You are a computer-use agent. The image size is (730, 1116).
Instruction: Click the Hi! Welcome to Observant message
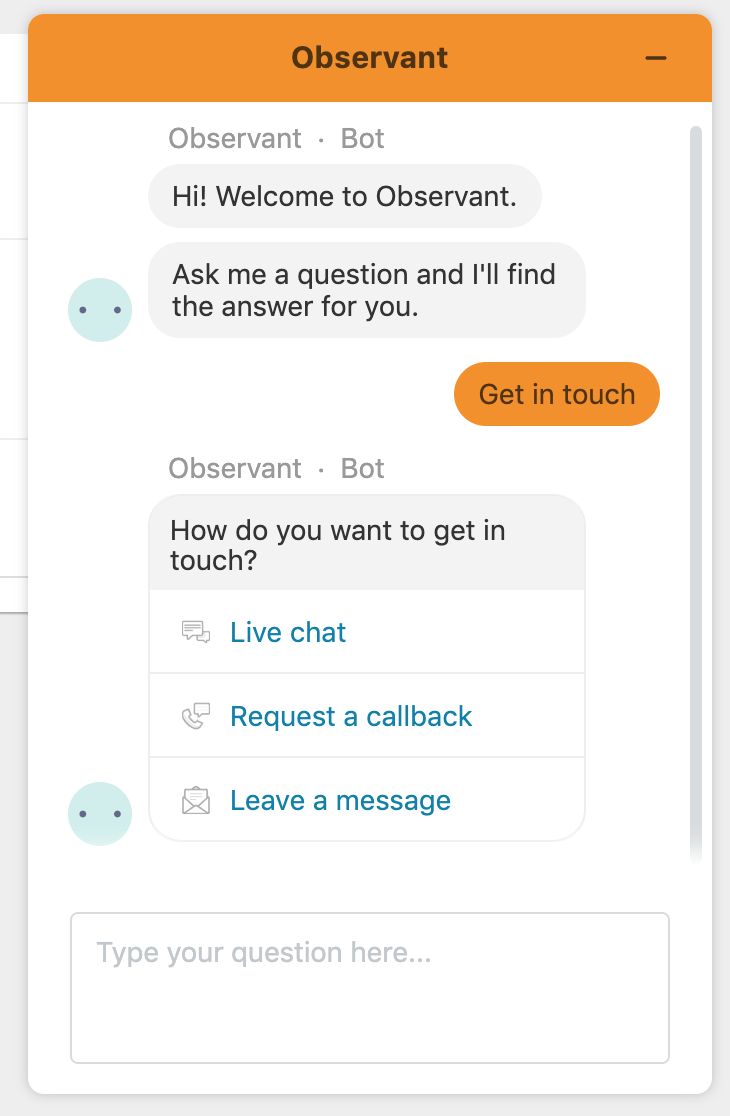[344, 196]
